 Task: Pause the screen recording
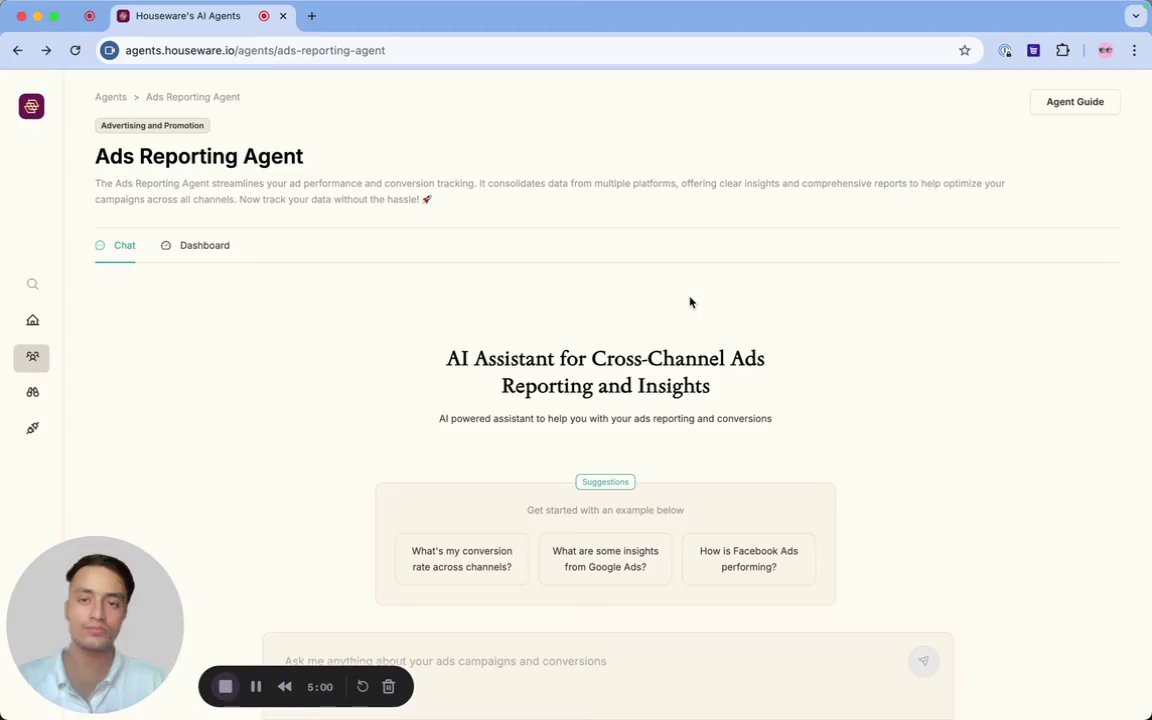pos(256,687)
